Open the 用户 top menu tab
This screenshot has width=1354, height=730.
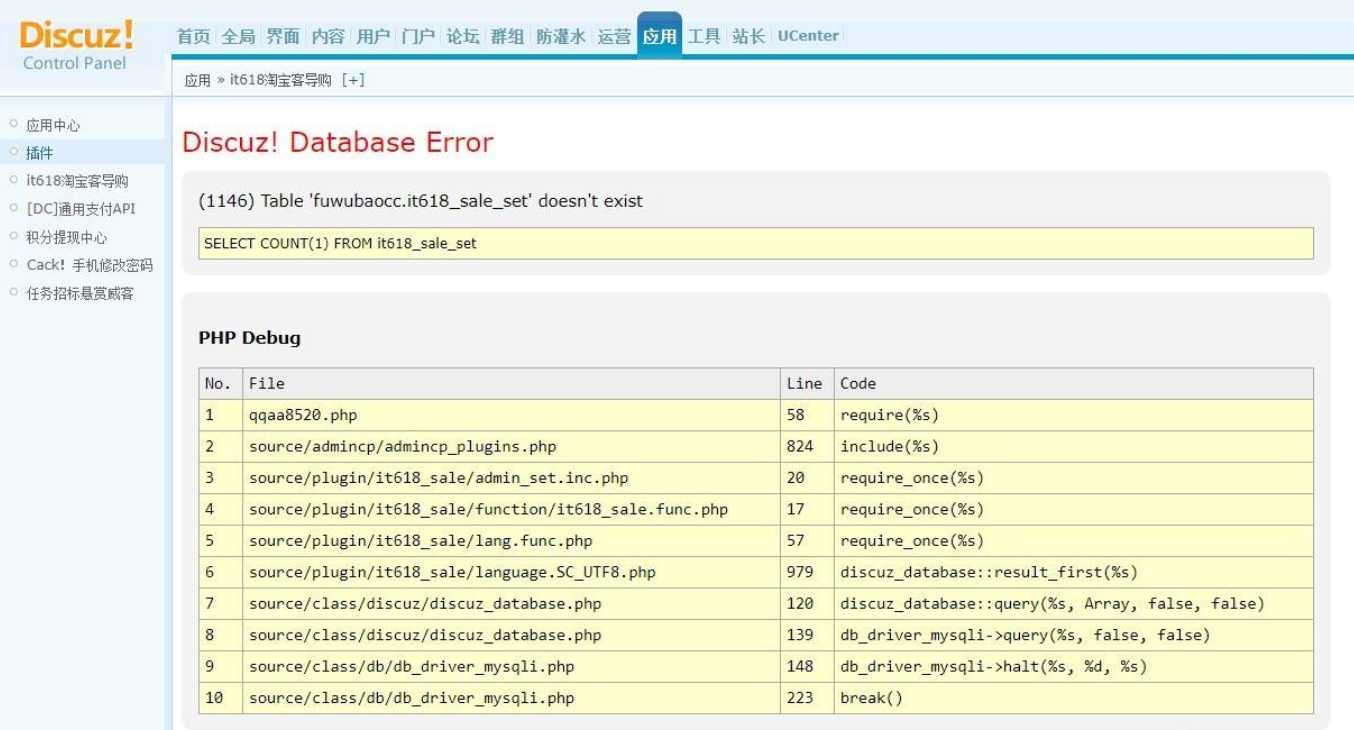point(373,36)
